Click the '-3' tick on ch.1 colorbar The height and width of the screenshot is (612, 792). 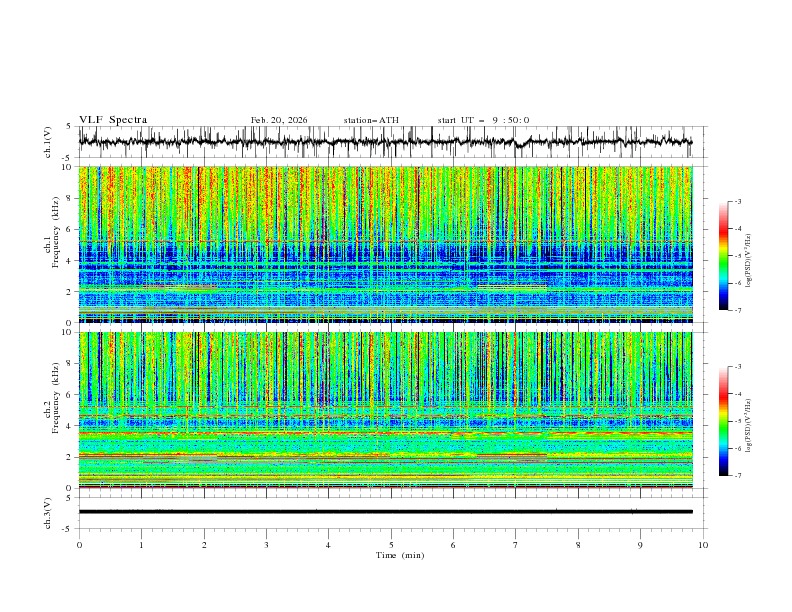click(x=738, y=201)
